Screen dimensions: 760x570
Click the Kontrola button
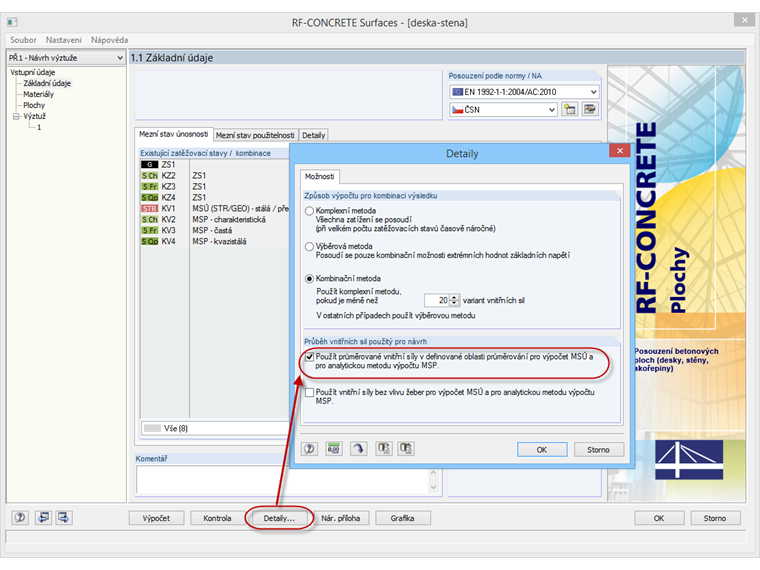[217, 518]
